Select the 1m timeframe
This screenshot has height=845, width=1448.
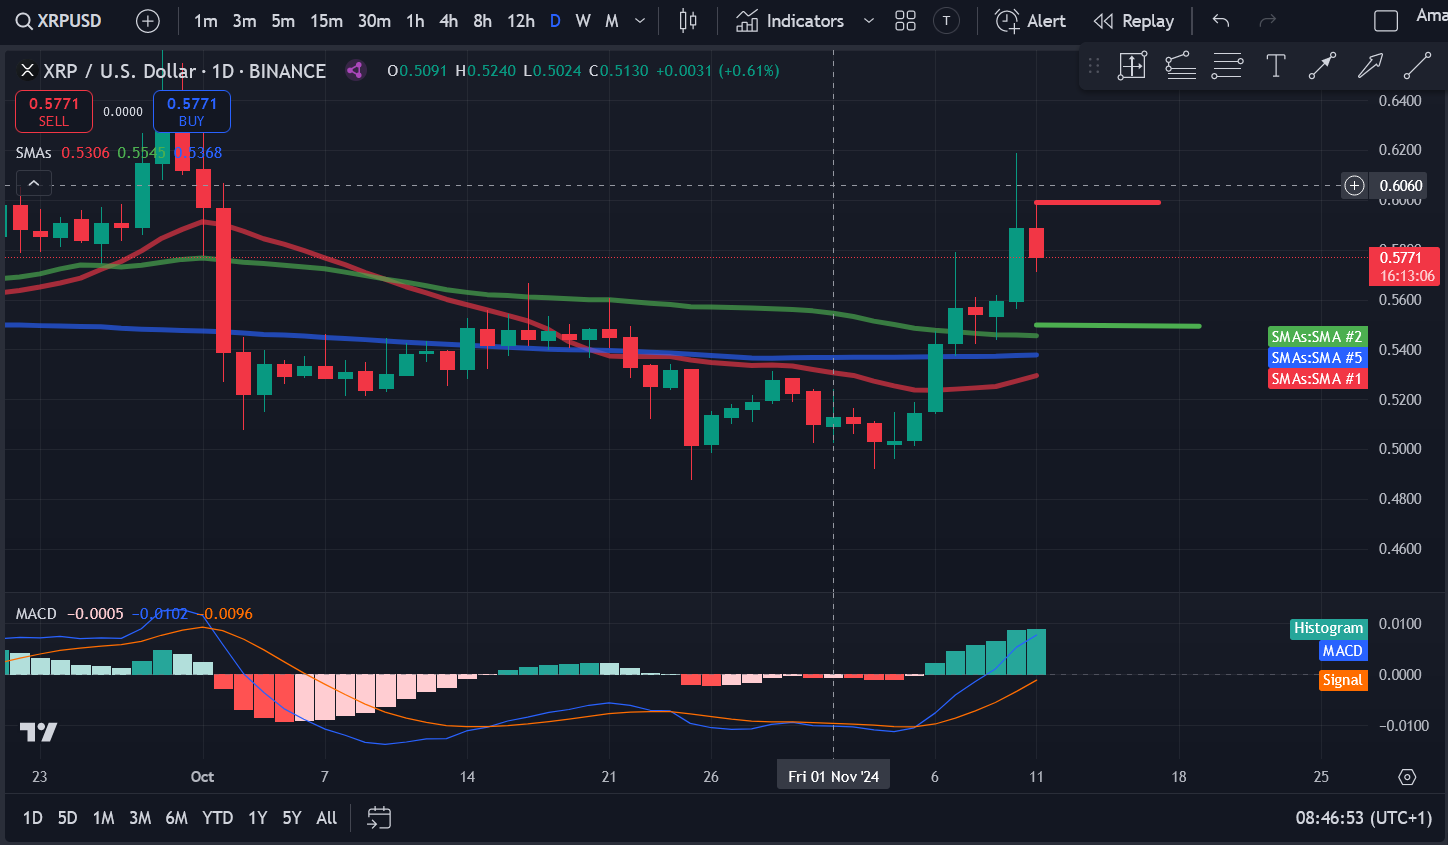[x=205, y=21]
